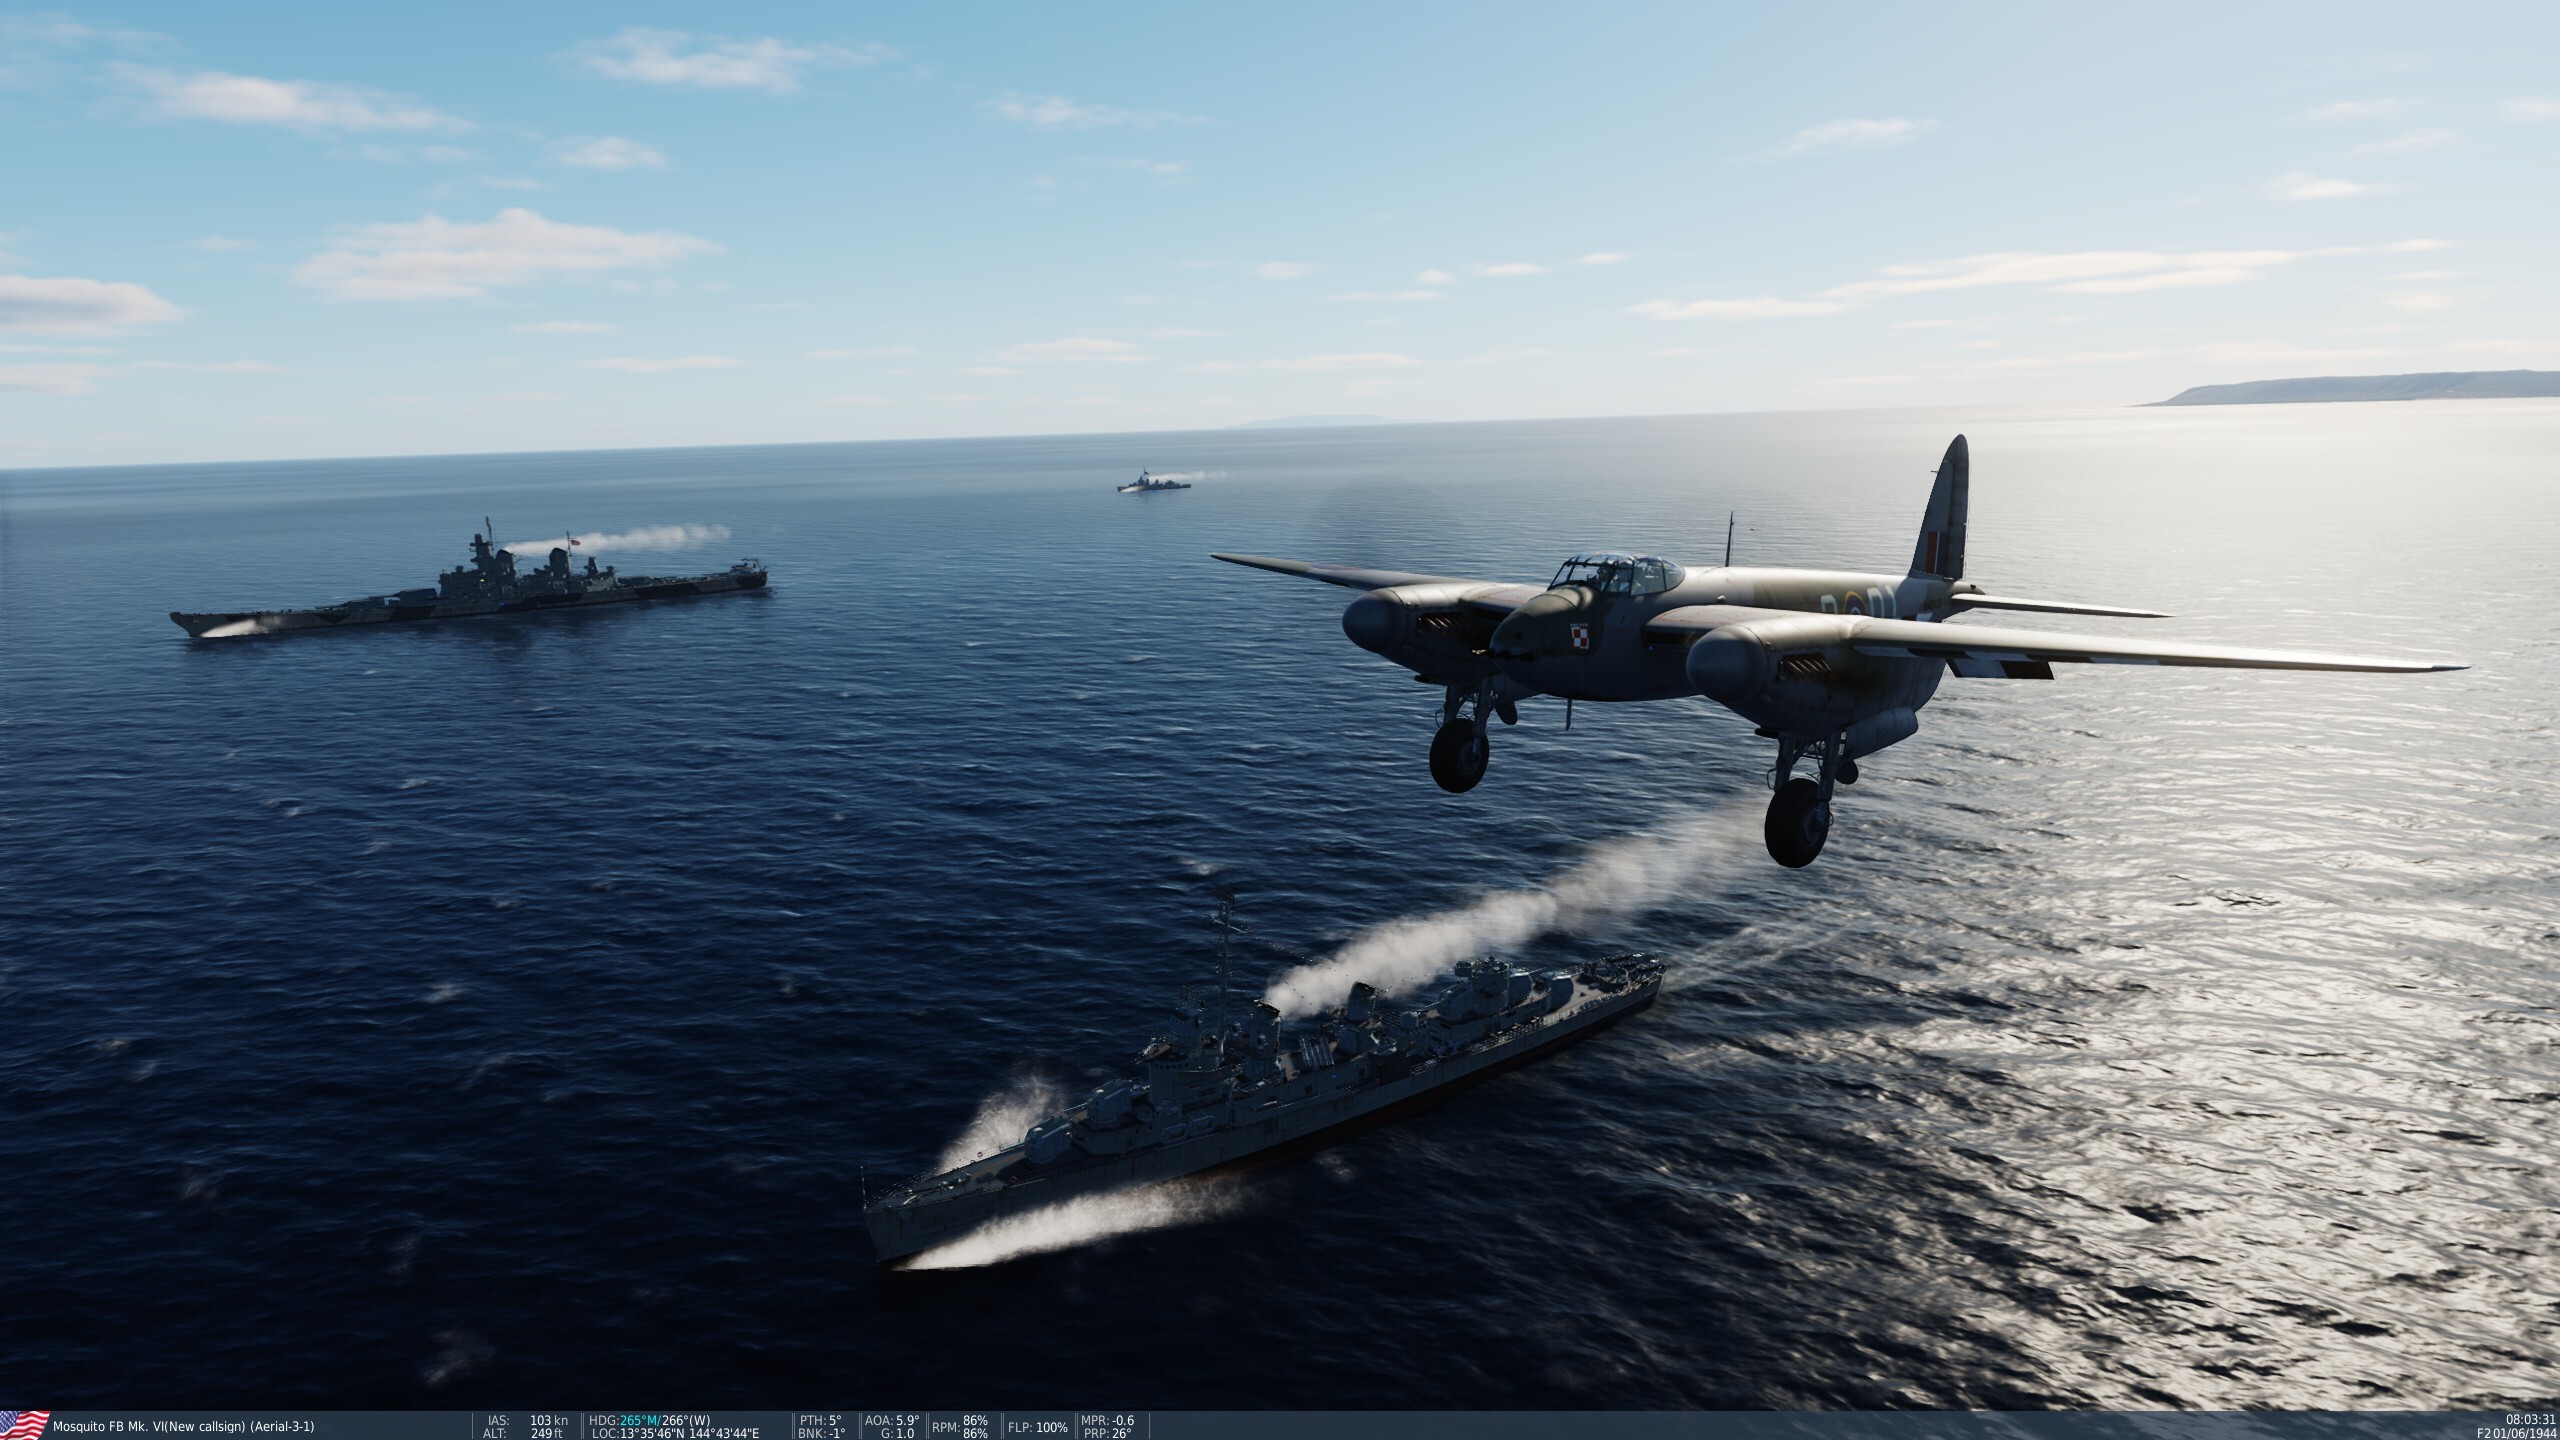
Task: Click the BNK bank angle readout
Action: click(x=821, y=1433)
